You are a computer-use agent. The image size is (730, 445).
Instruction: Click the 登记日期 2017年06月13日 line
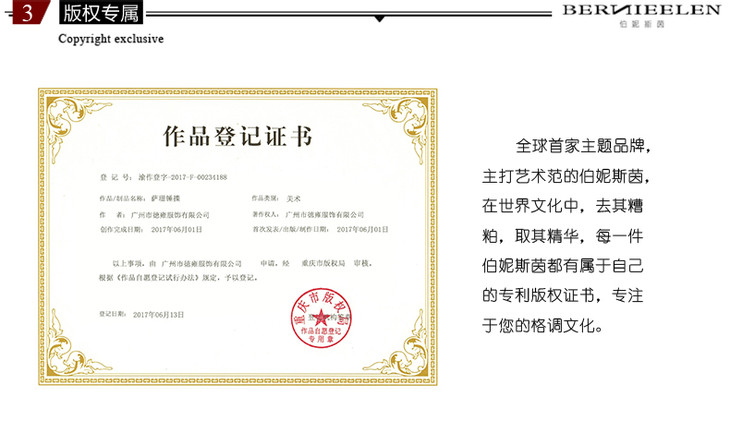pyautogui.click(x=142, y=315)
